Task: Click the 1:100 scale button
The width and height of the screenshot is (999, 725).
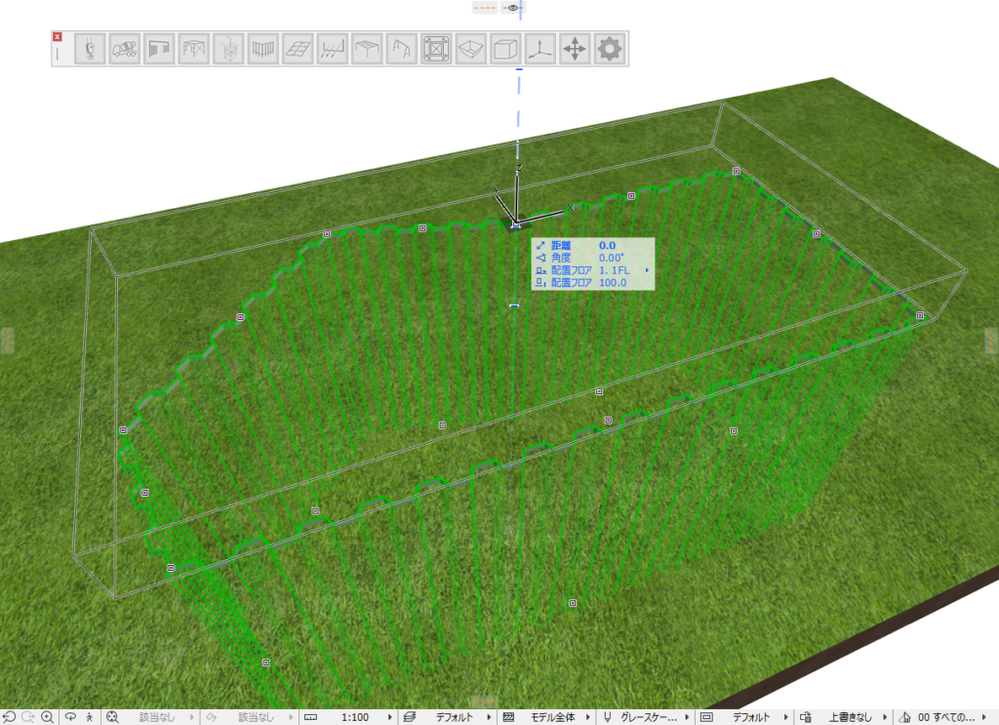Action: point(355,717)
